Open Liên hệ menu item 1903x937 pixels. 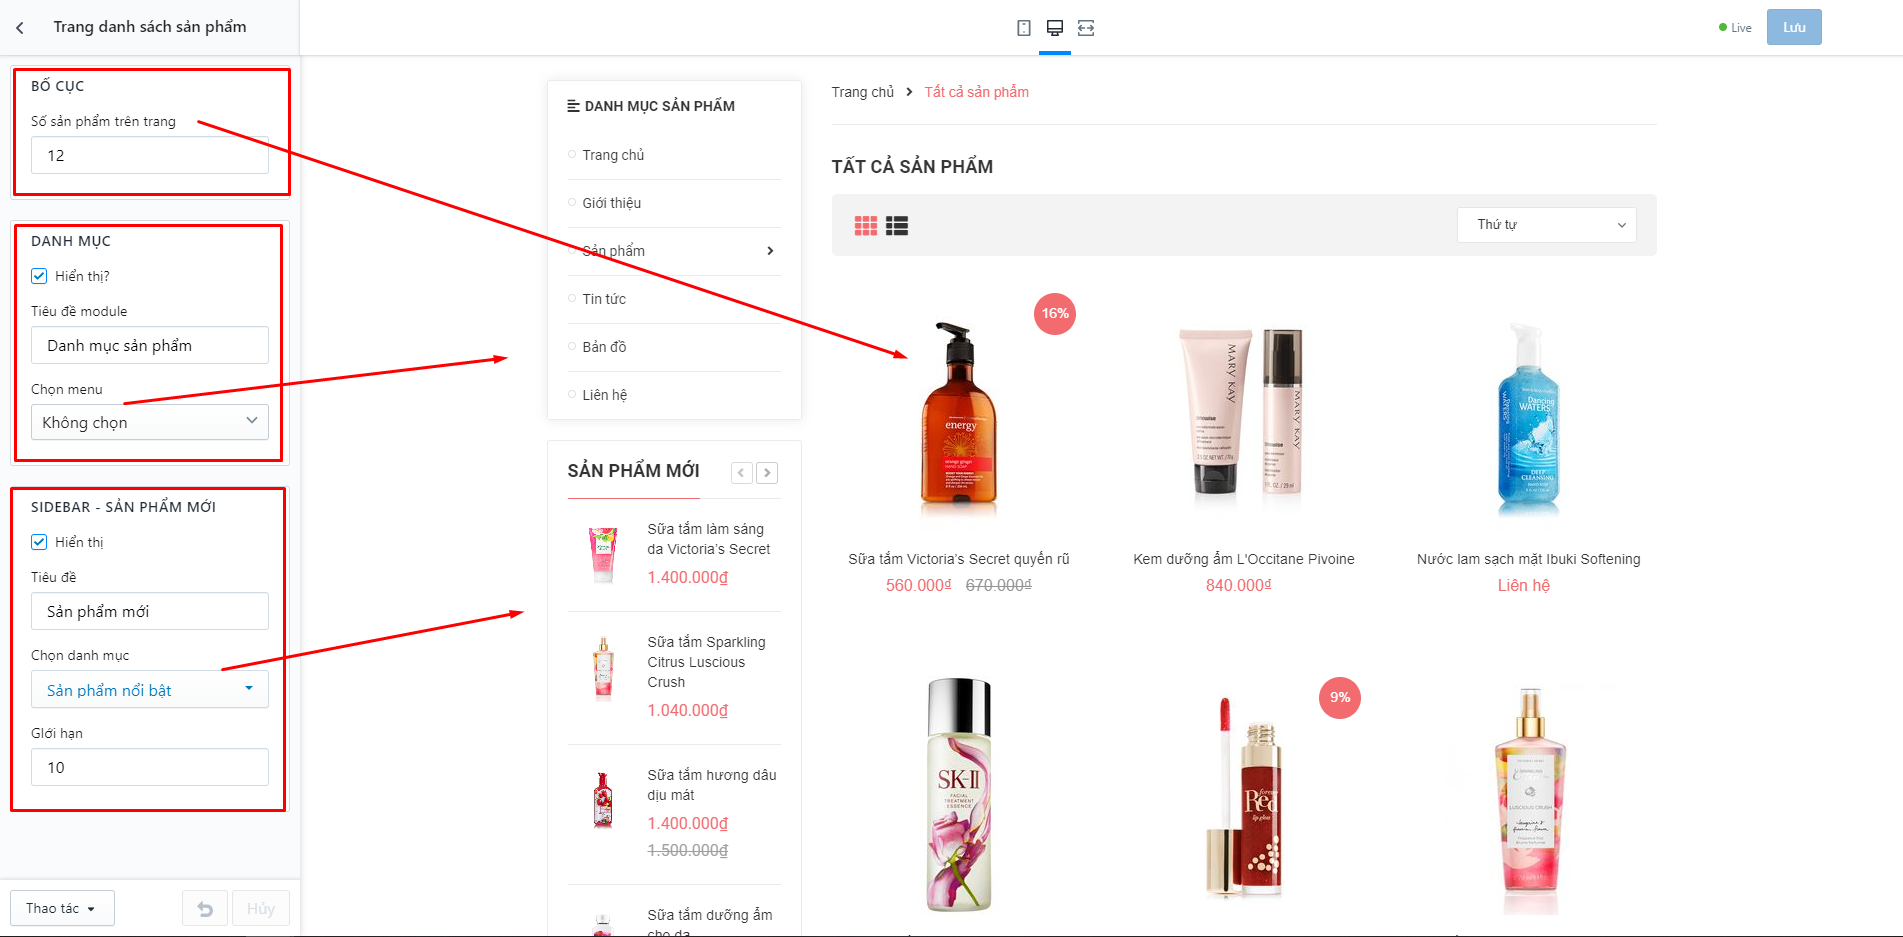[605, 395]
